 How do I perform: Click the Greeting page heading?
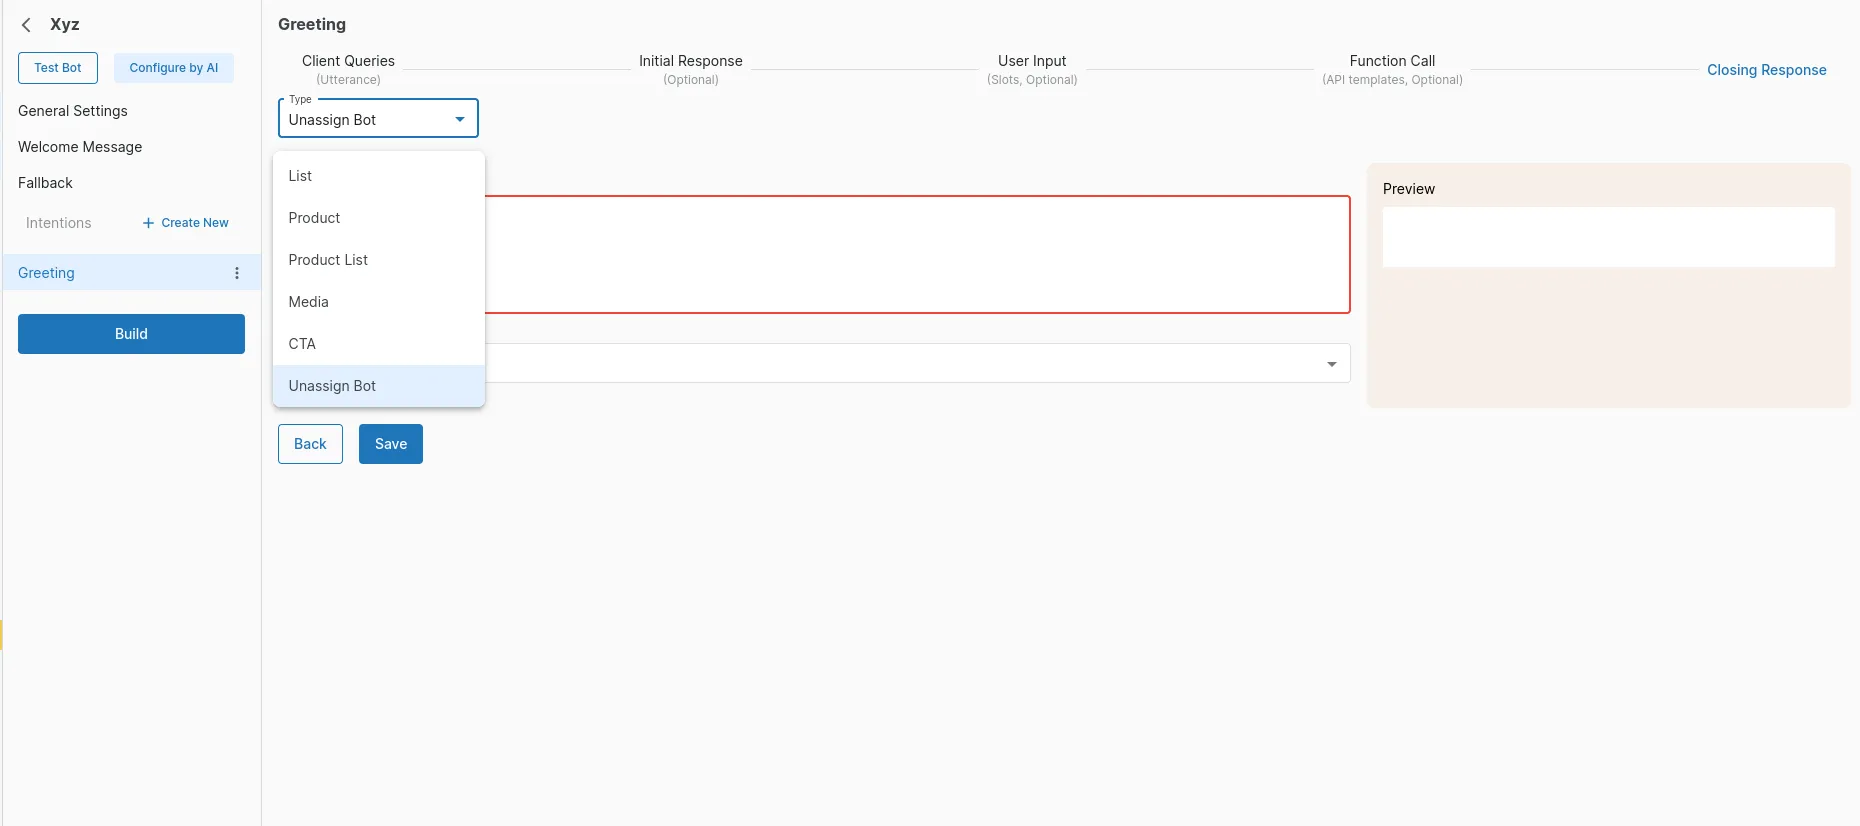pos(312,24)
